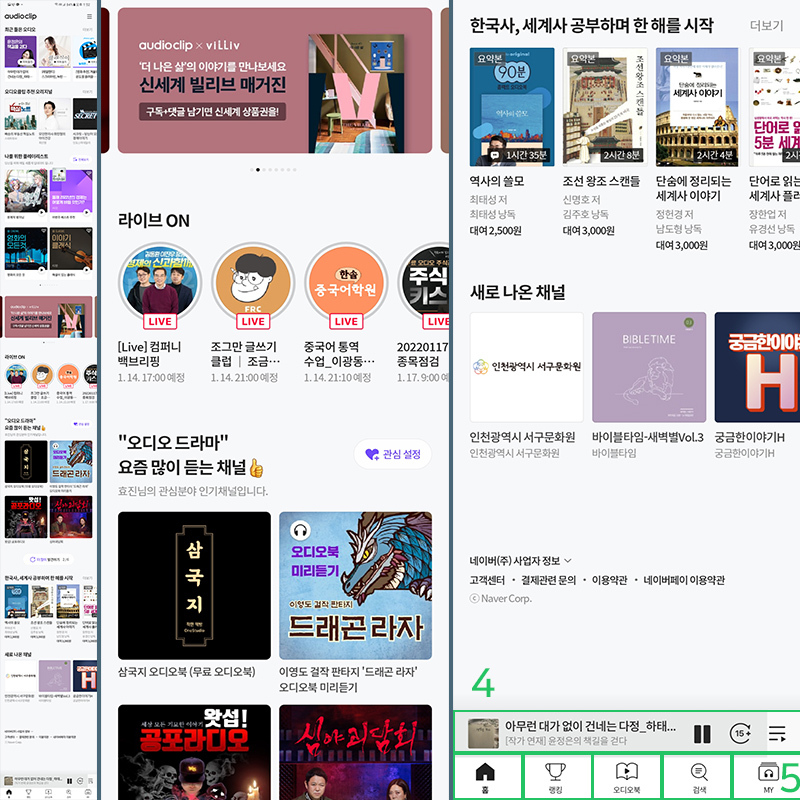The image size is (800, 800).
Task: Click 결제관련 문의 footer link
Action: (x=548, y=580)
